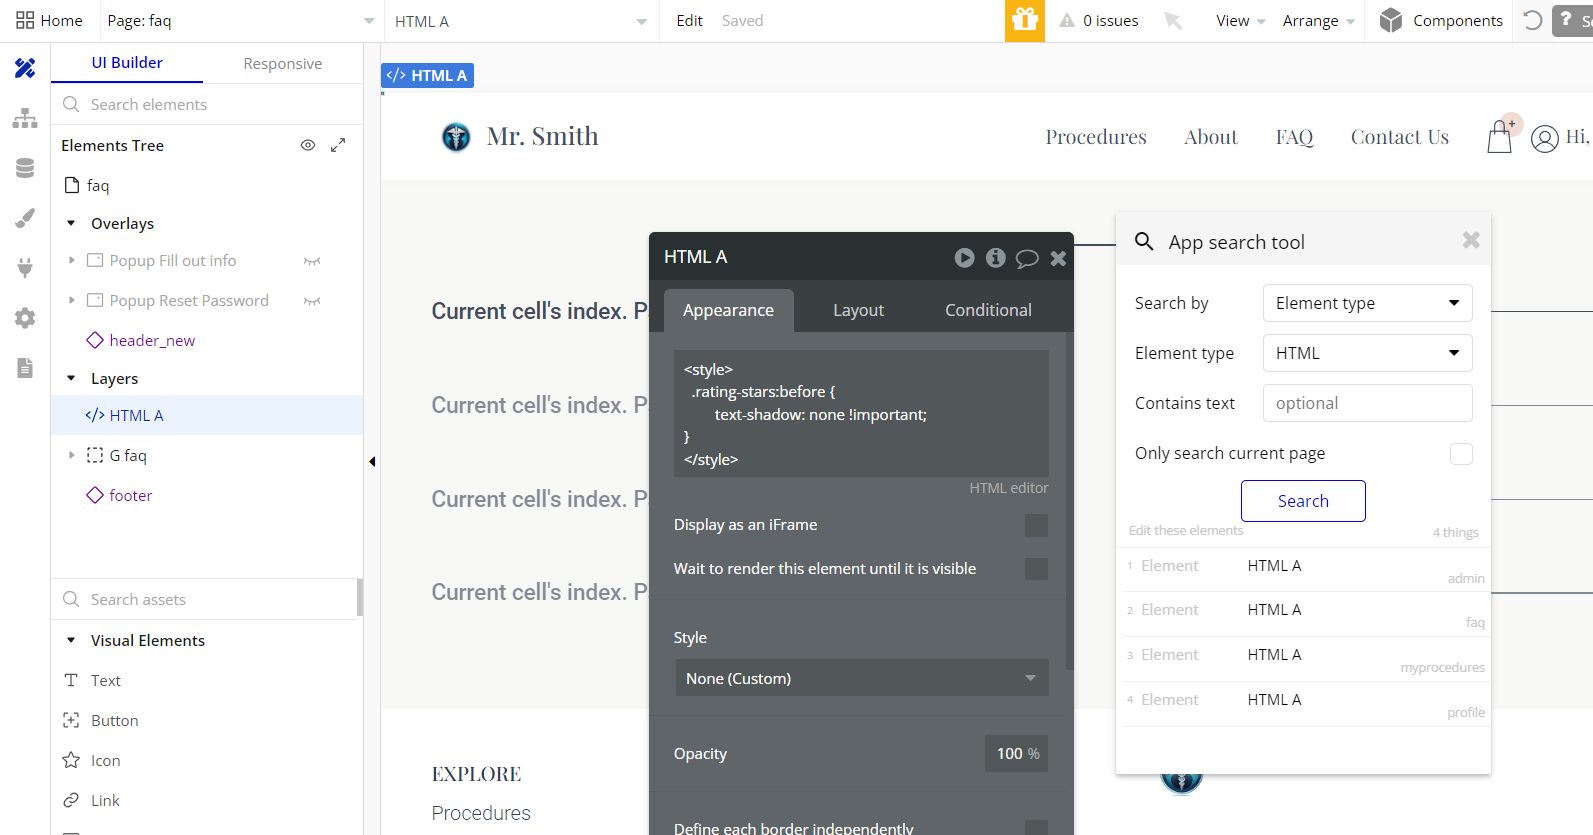Screen dimensions: 1593x835
Task: Click the user profile avatar icon on the page
Action: click(x=1544, y=138)
